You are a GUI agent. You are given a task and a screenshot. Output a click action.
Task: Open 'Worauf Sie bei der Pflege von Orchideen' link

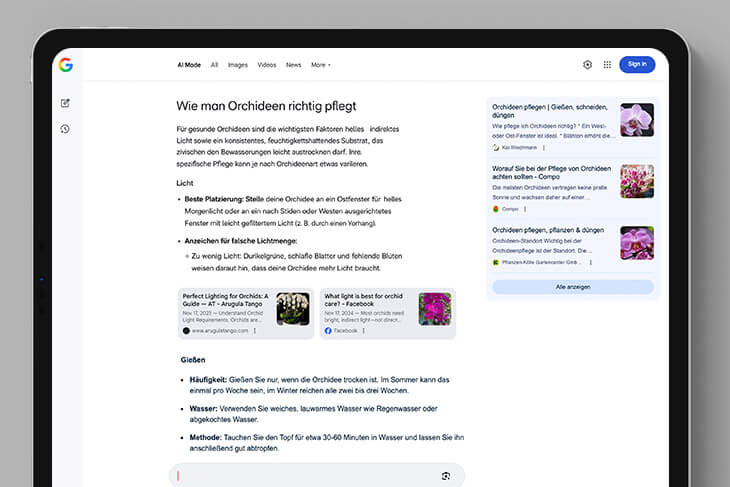552,172
